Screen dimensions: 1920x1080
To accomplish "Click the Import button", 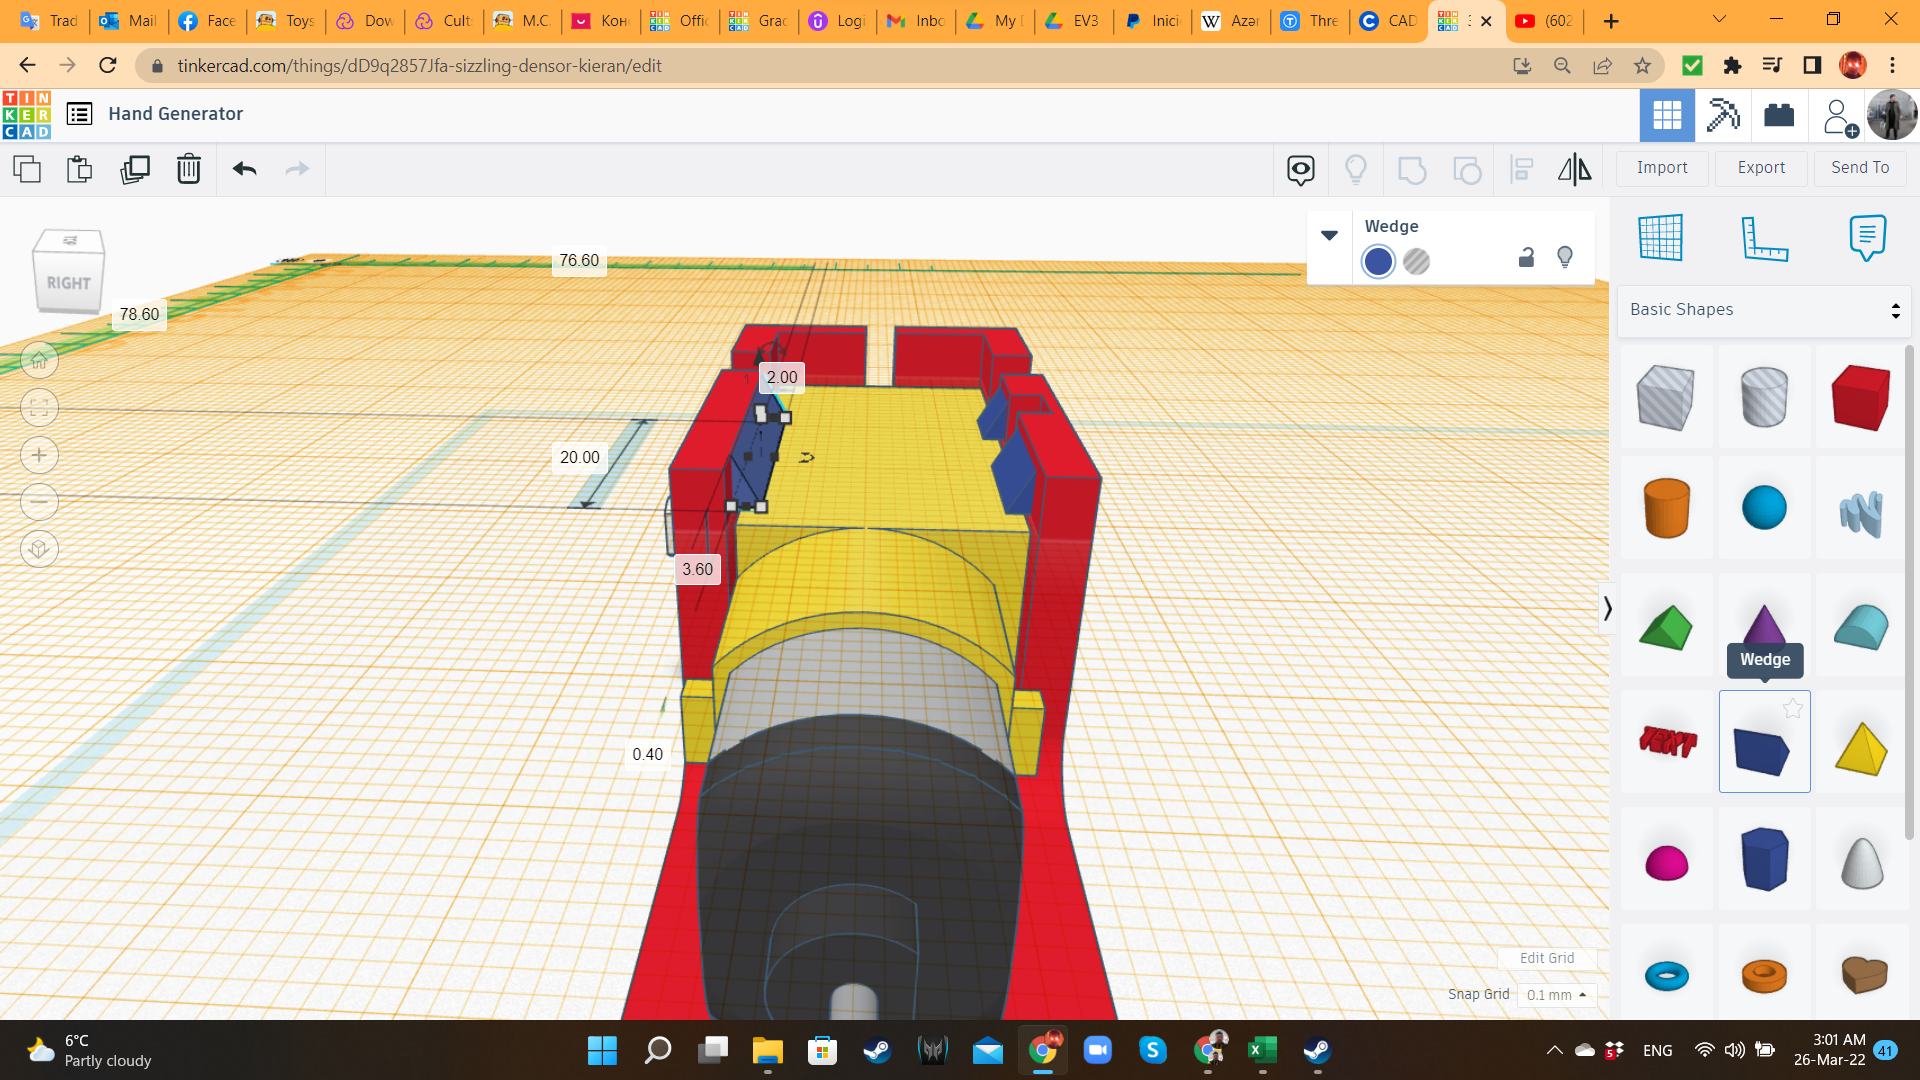I will tap(1662, 168).
